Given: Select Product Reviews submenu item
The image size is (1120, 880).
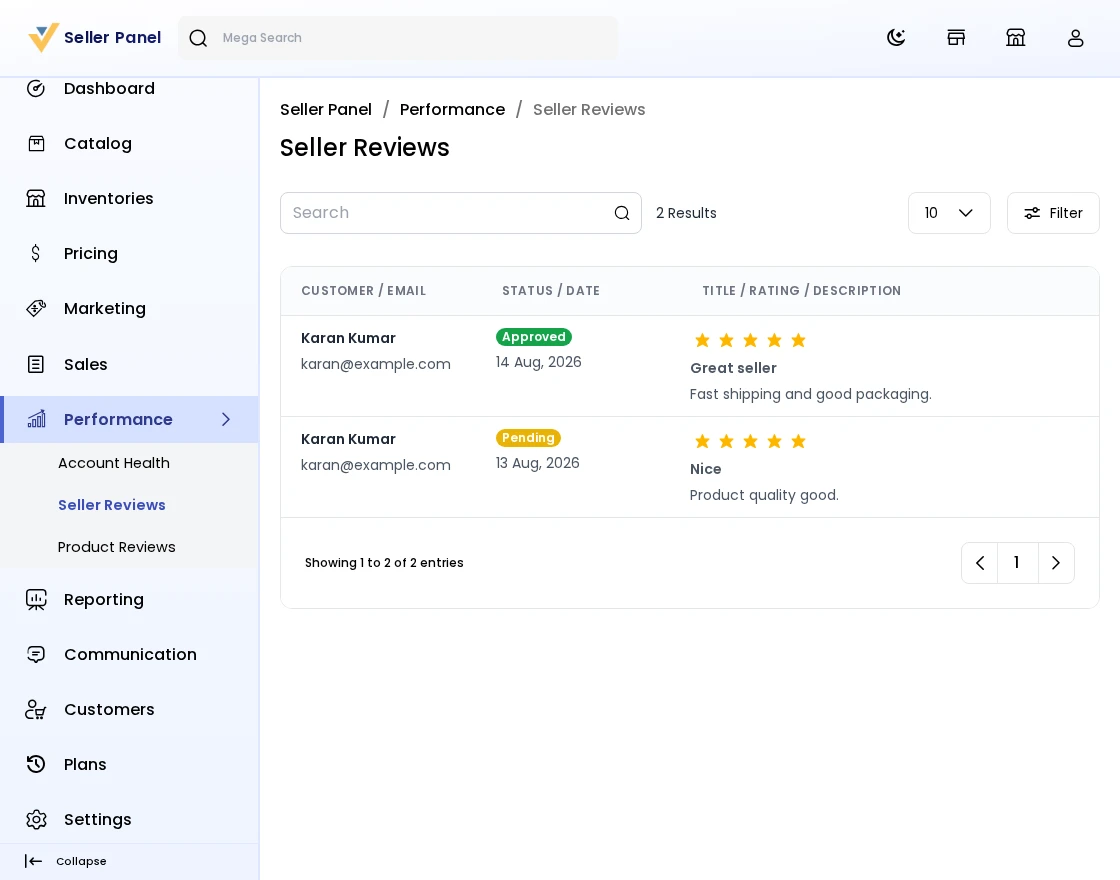Looking at the screenshot, I should [116, 547].
